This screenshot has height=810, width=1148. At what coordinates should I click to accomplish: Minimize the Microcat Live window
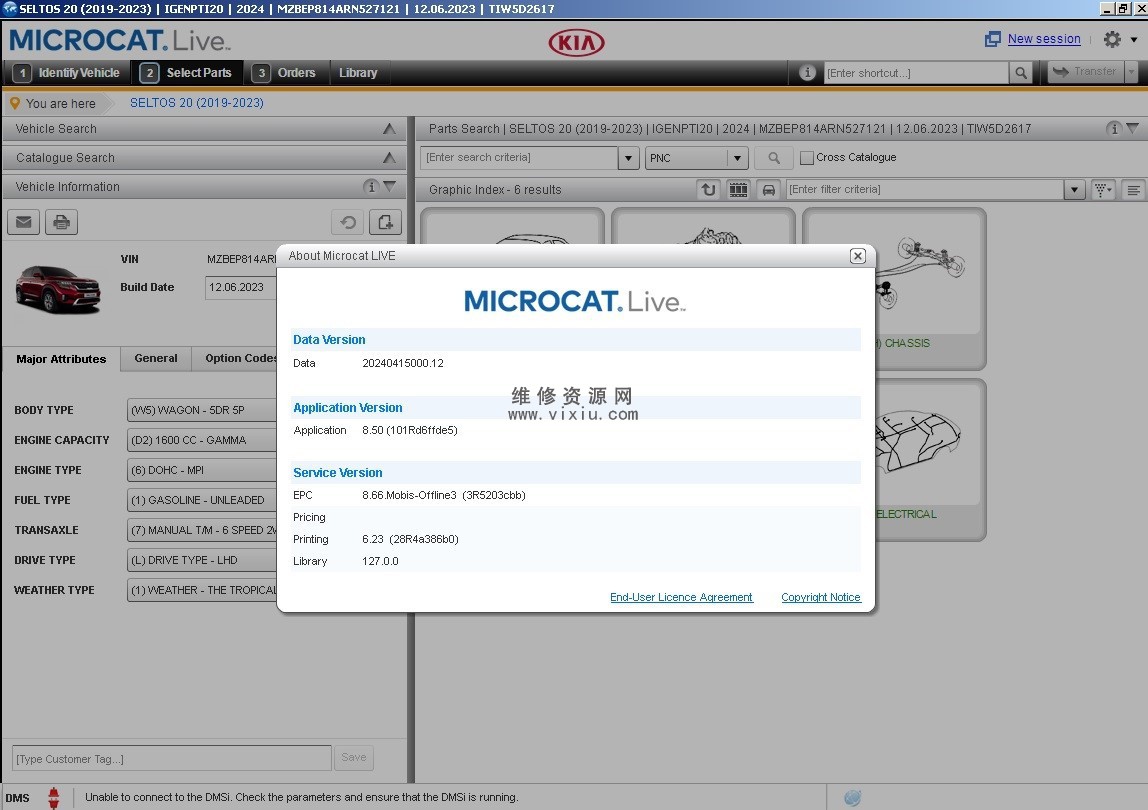[1107, 9]
